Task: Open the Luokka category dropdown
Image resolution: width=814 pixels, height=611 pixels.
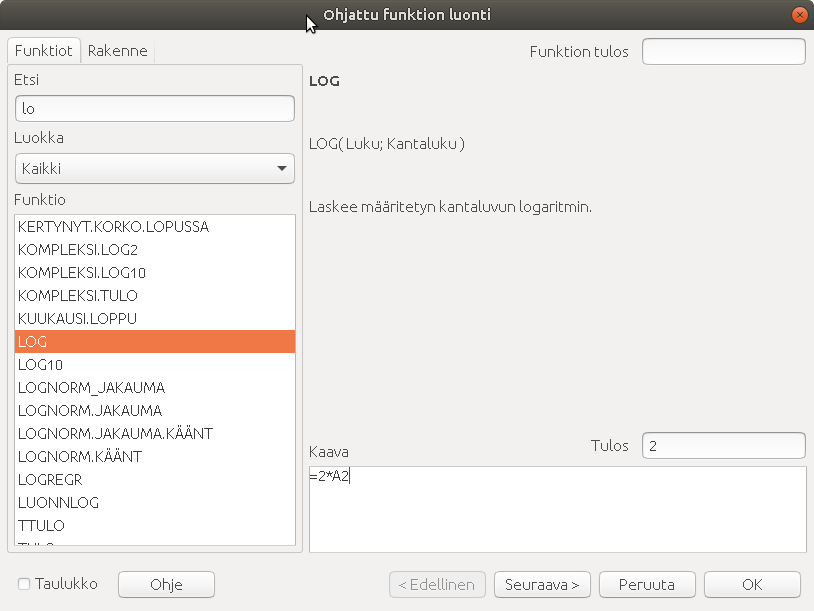Action: click(x=155, y=169)
